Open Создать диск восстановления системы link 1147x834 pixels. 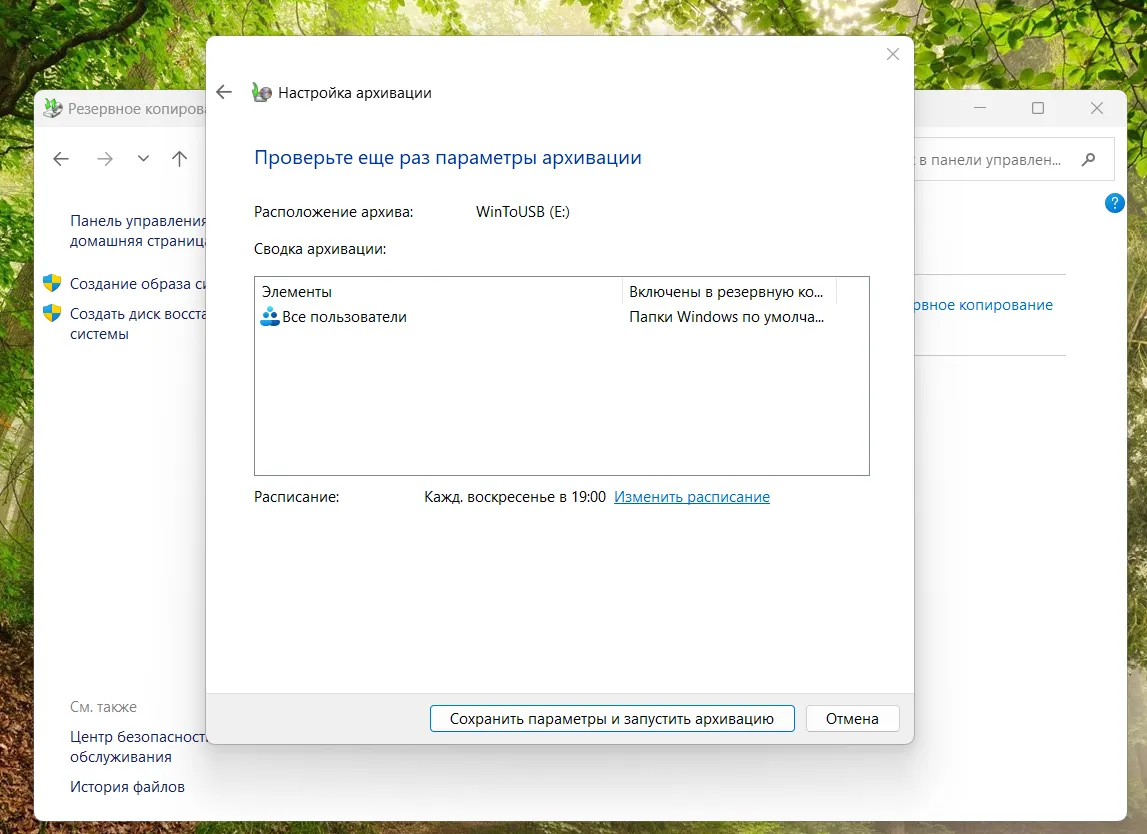point(138,323)
